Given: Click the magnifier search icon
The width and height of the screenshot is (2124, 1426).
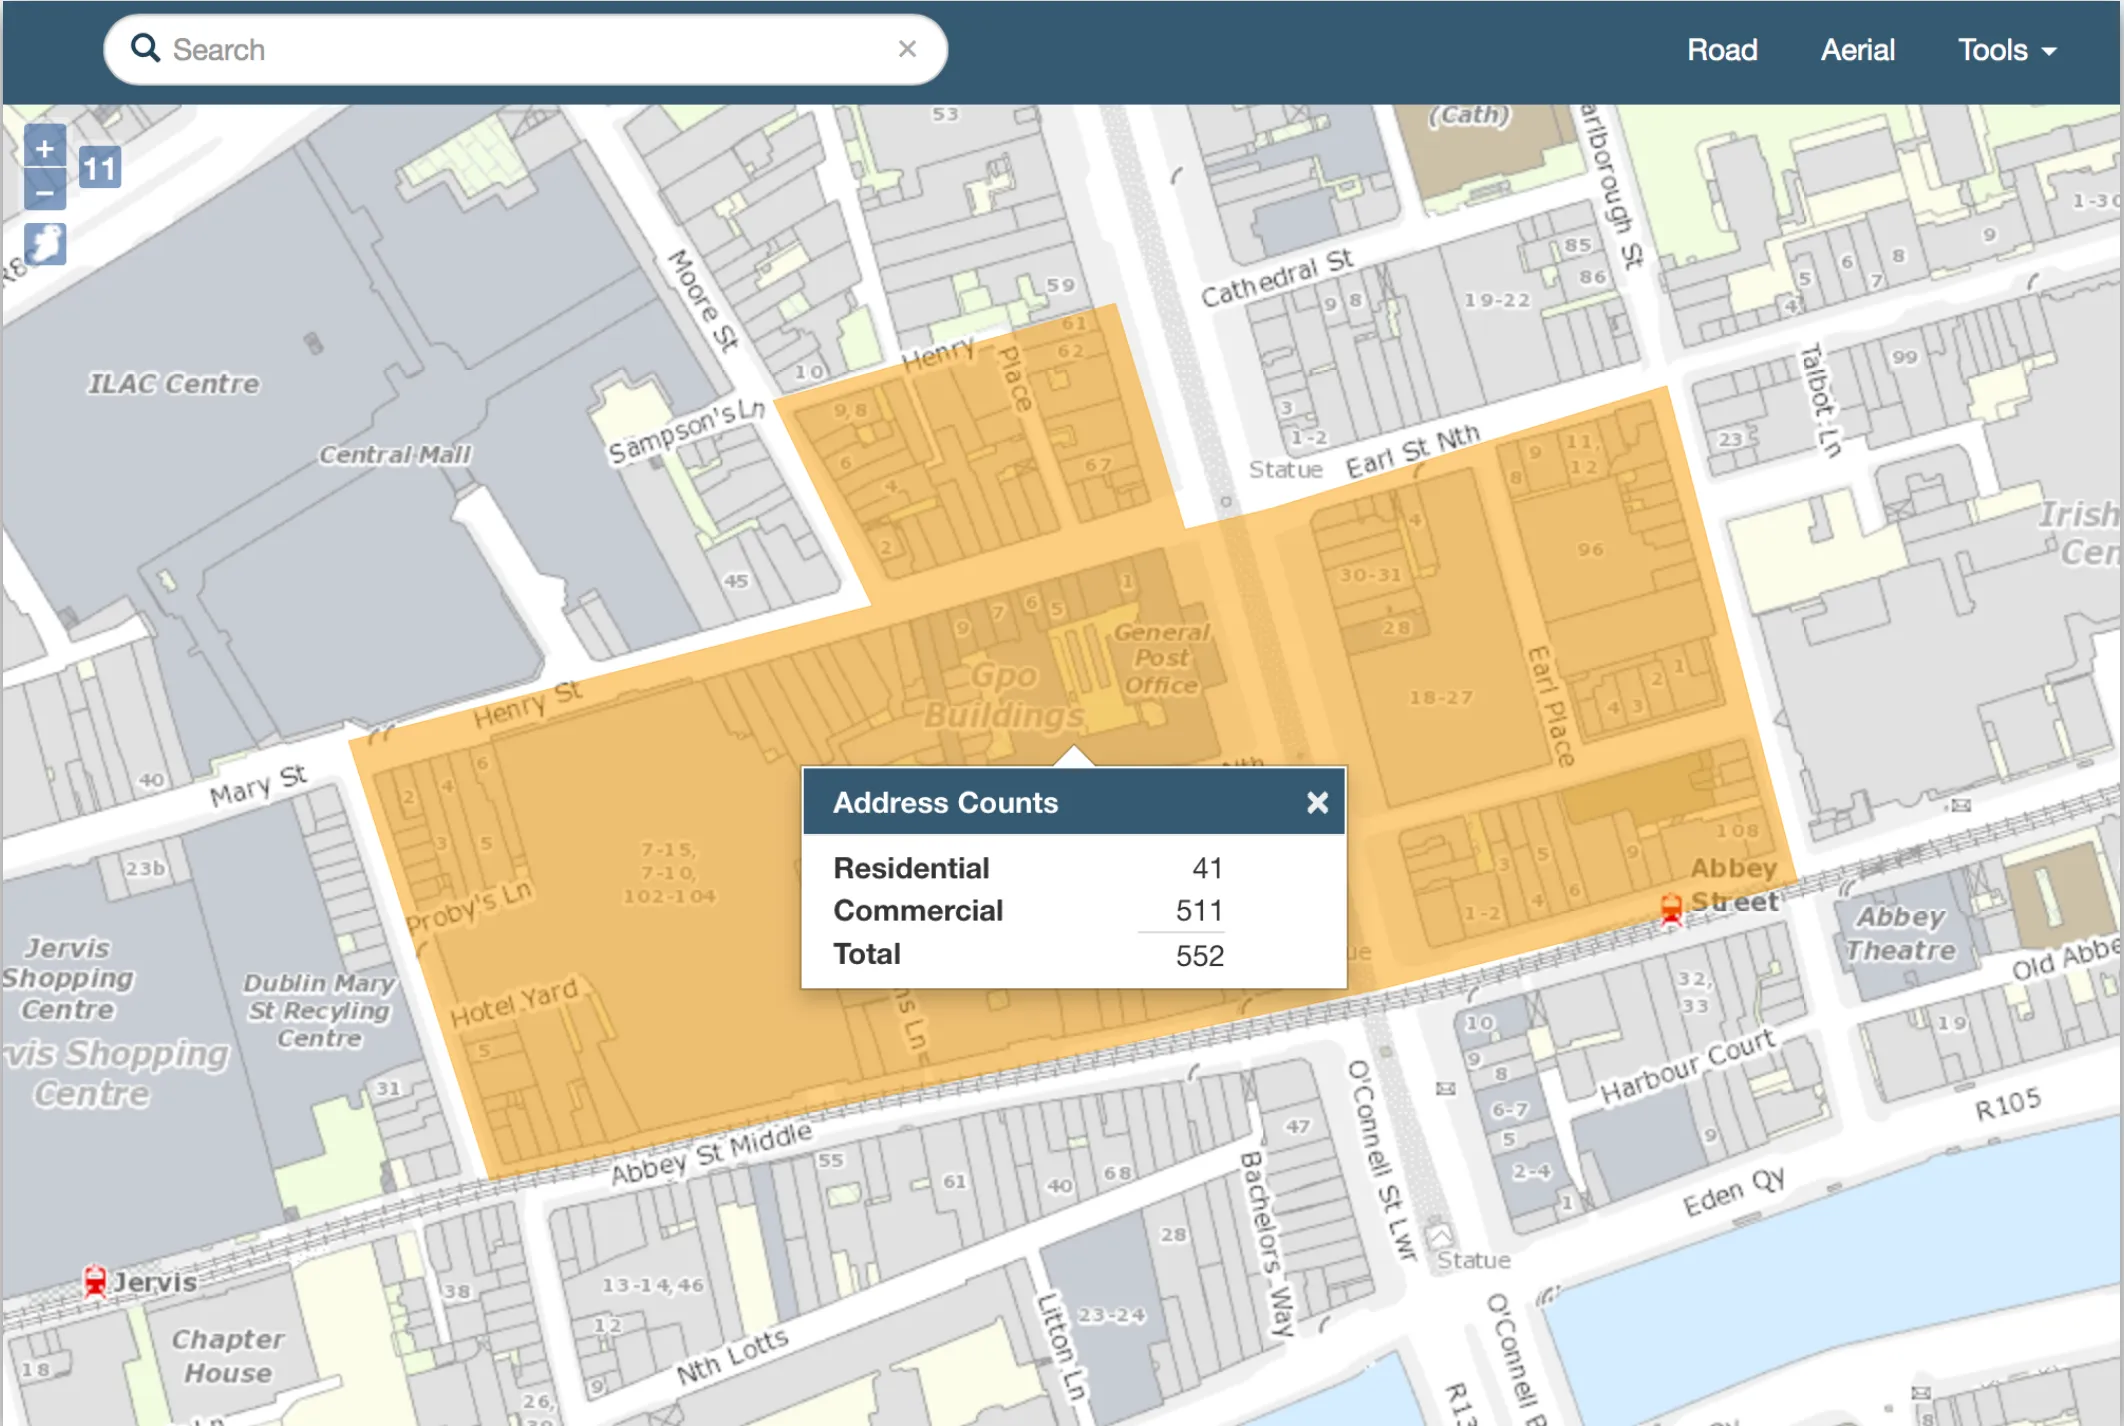Looking at the screenshot, I should (x=146, y=48).
